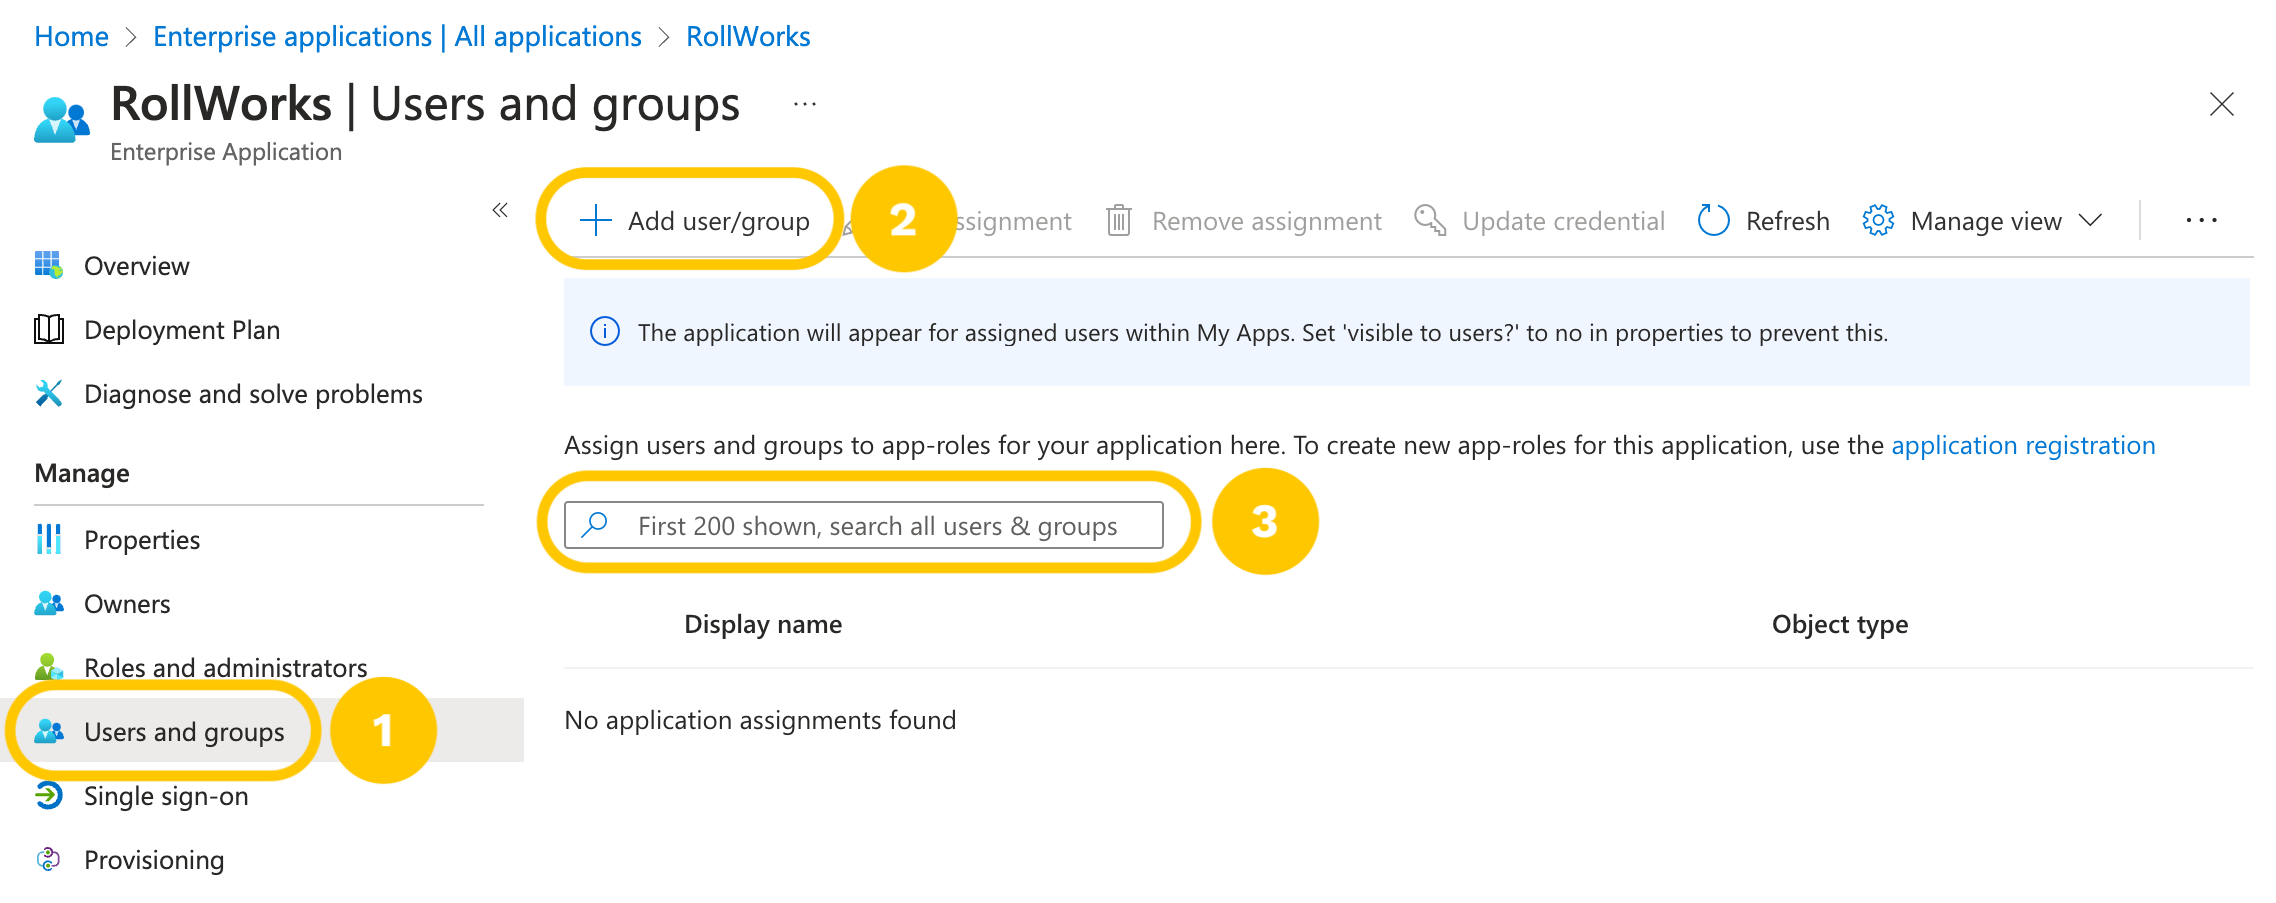Click the Single sign-on arrow icon
This screenshot has height=903, width=2276.
coord(48,795)
